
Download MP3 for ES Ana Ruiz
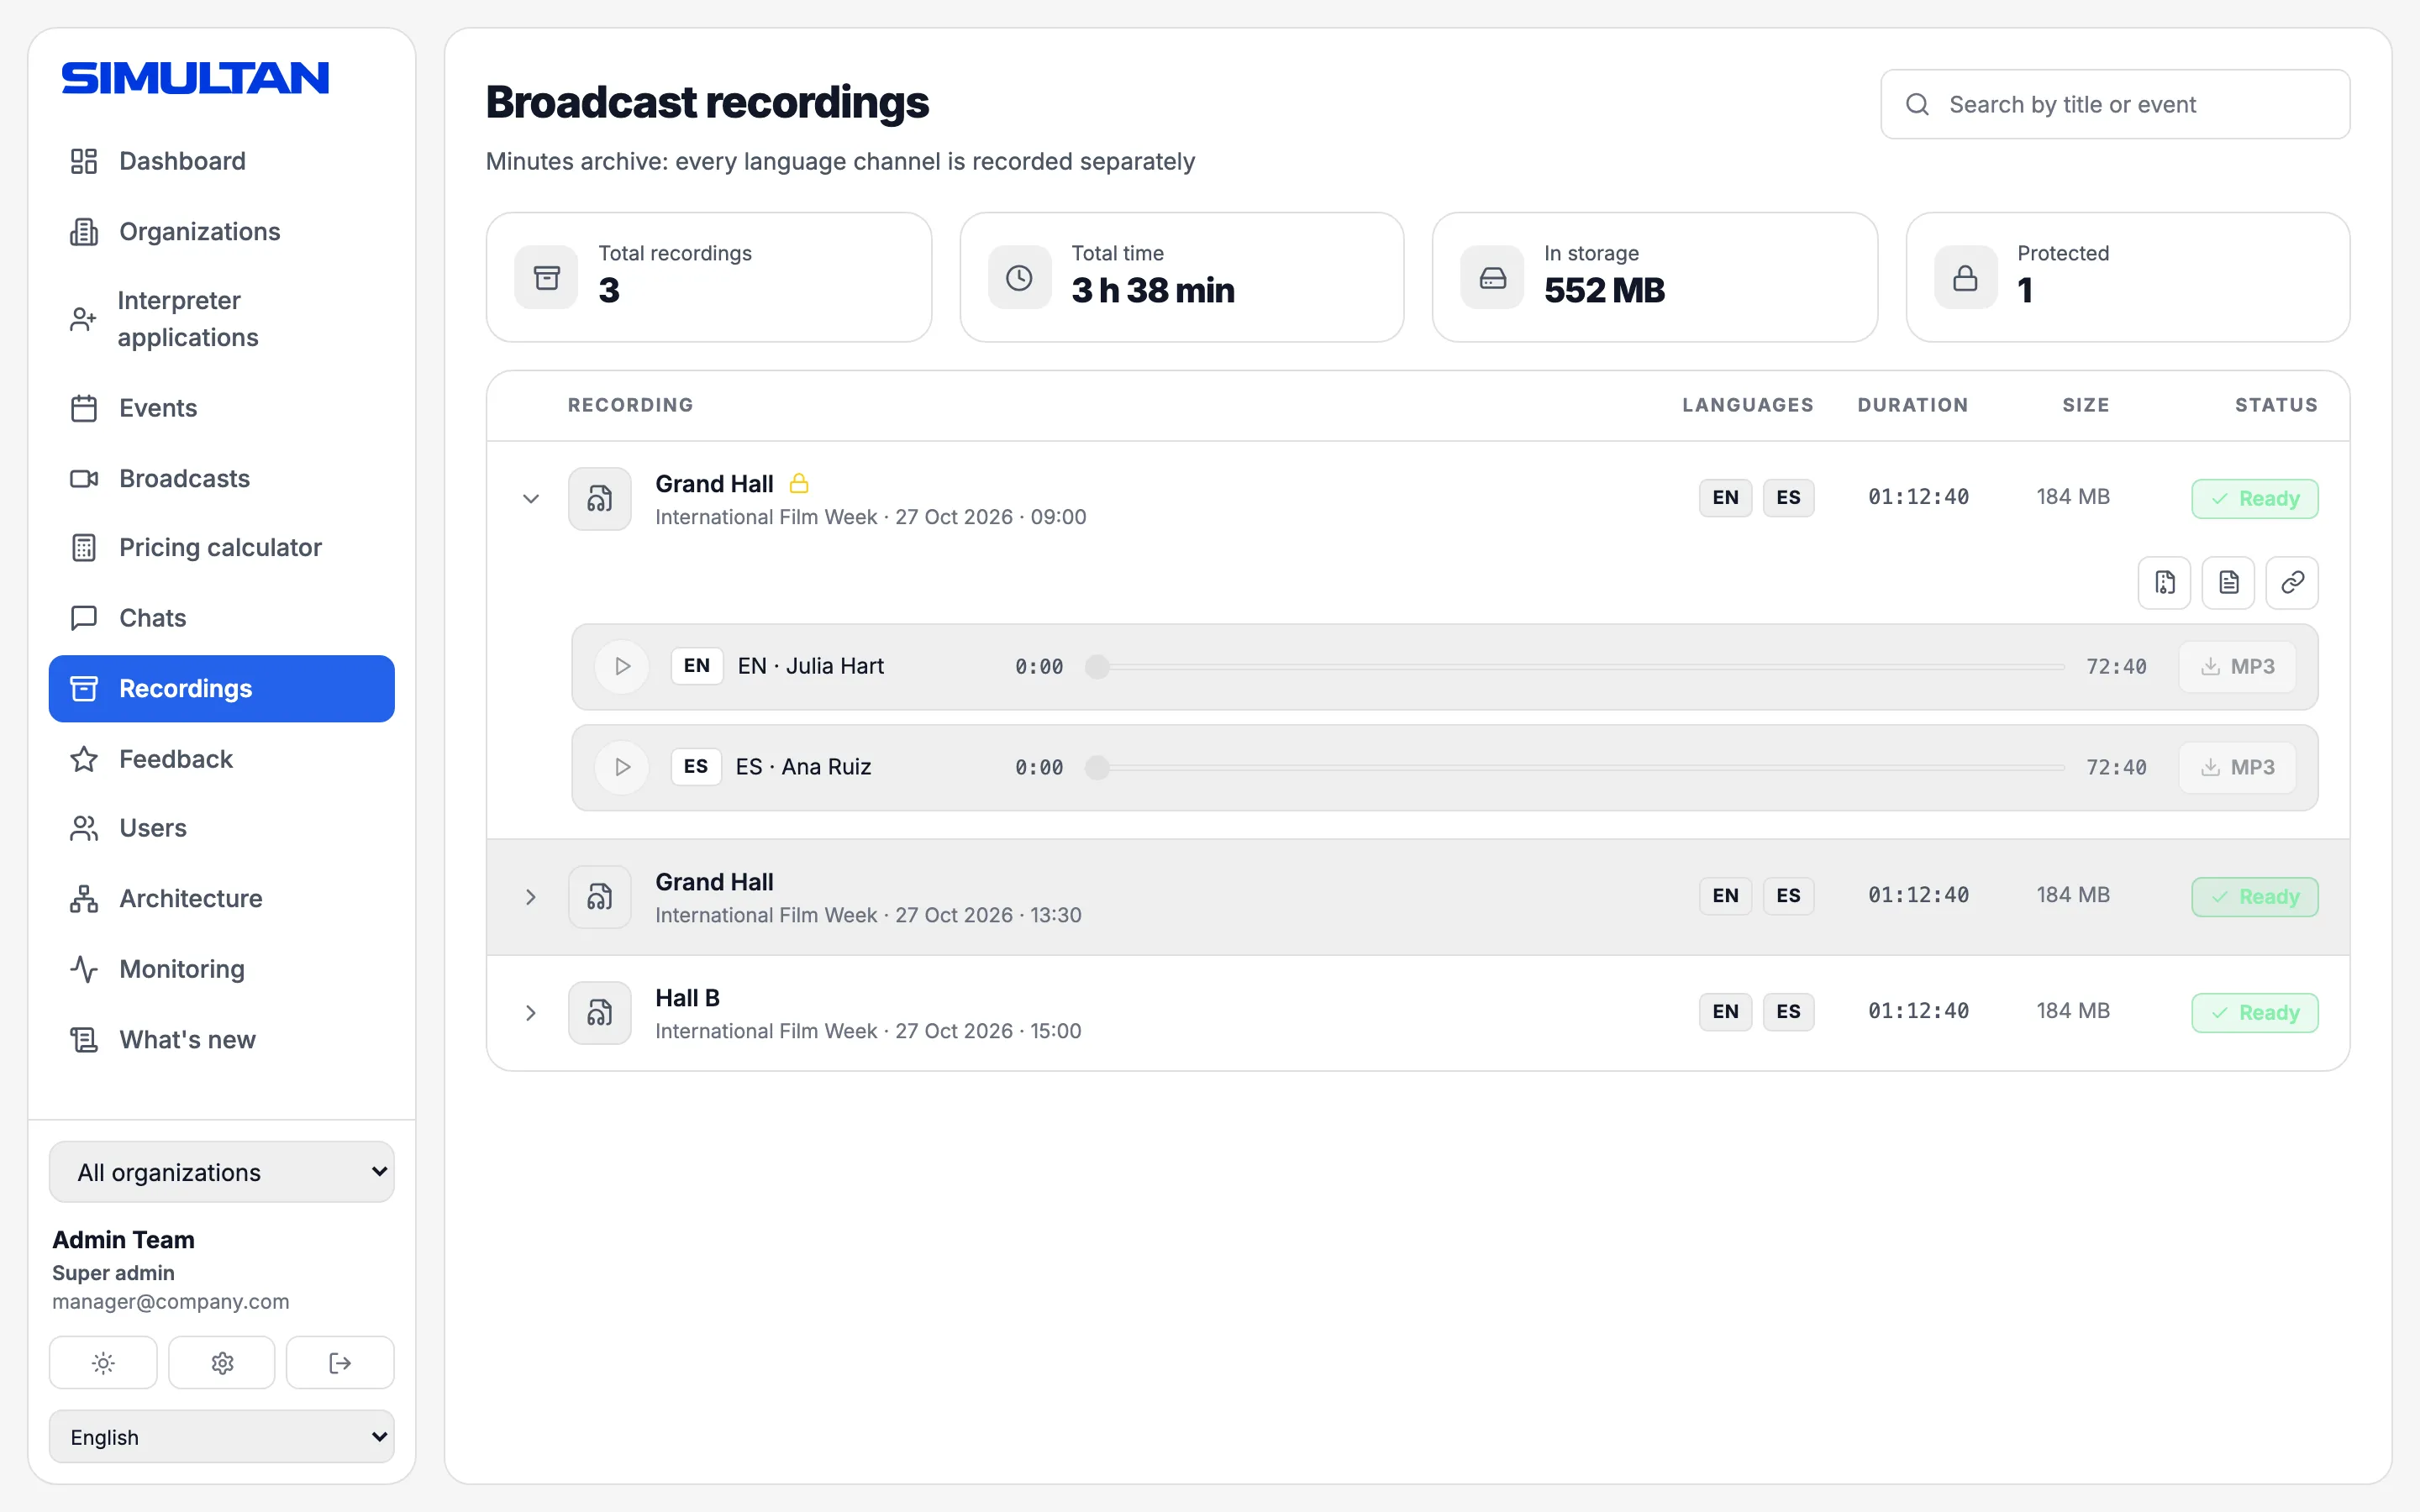(x=2237, y=767)
